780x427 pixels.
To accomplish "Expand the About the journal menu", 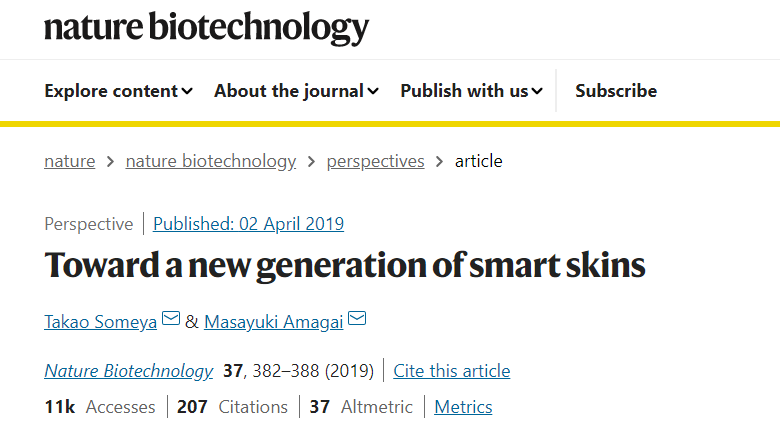I will (x=296, y=91).
